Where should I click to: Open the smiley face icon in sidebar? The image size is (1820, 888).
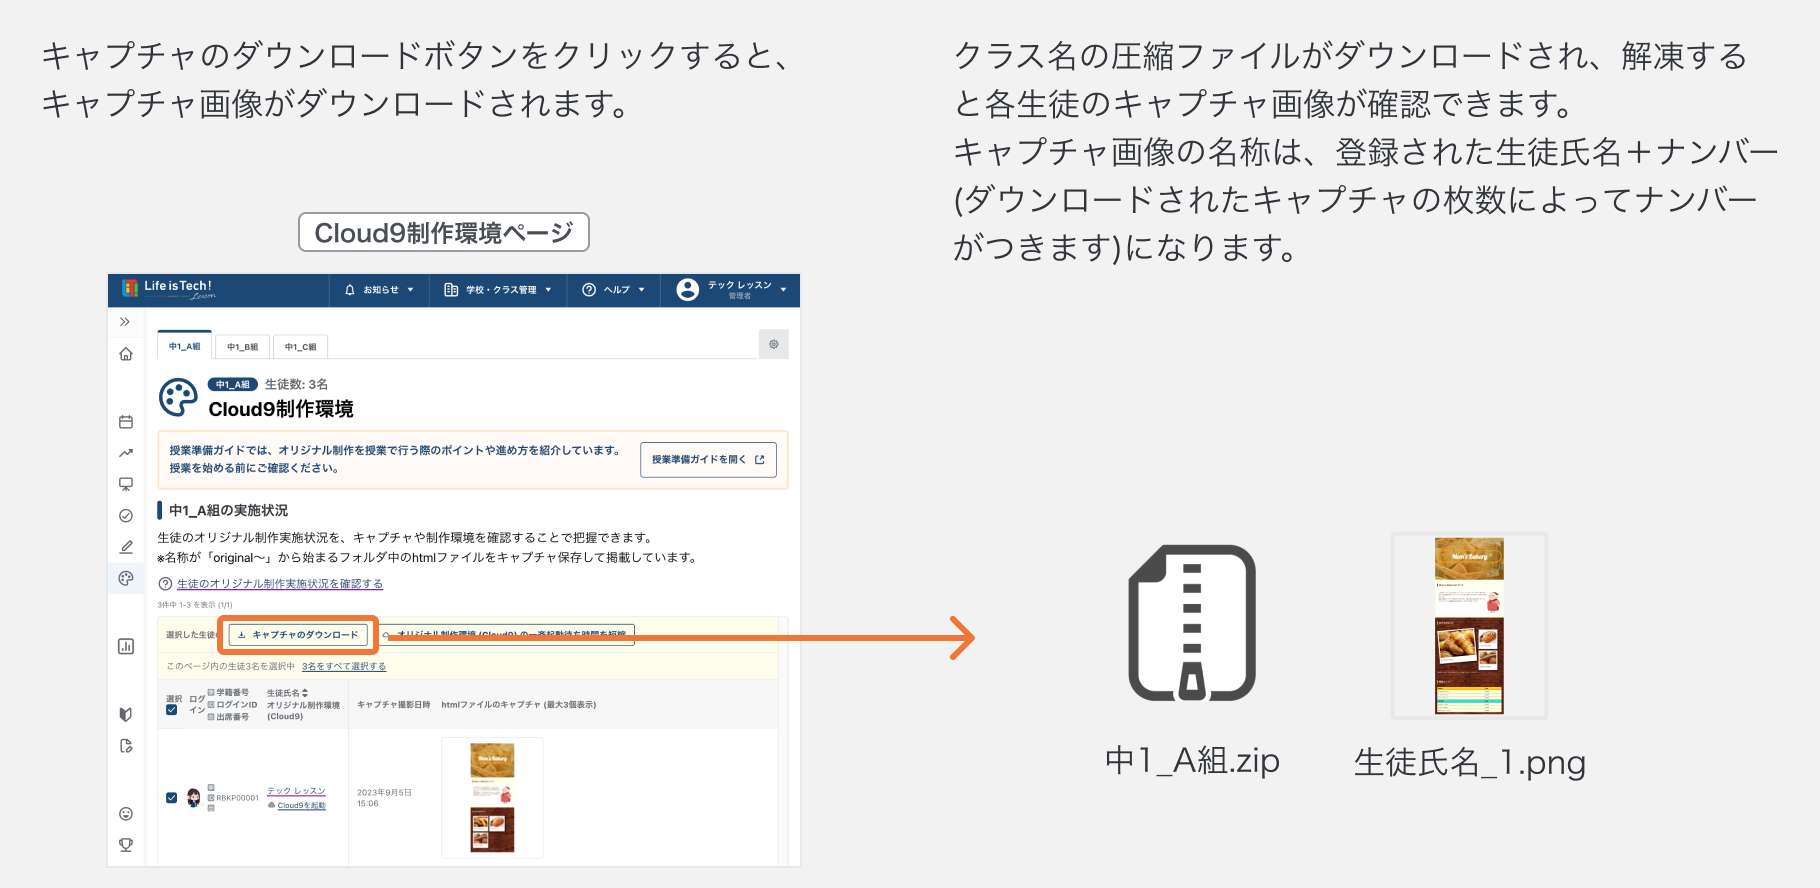coord(126,814)
